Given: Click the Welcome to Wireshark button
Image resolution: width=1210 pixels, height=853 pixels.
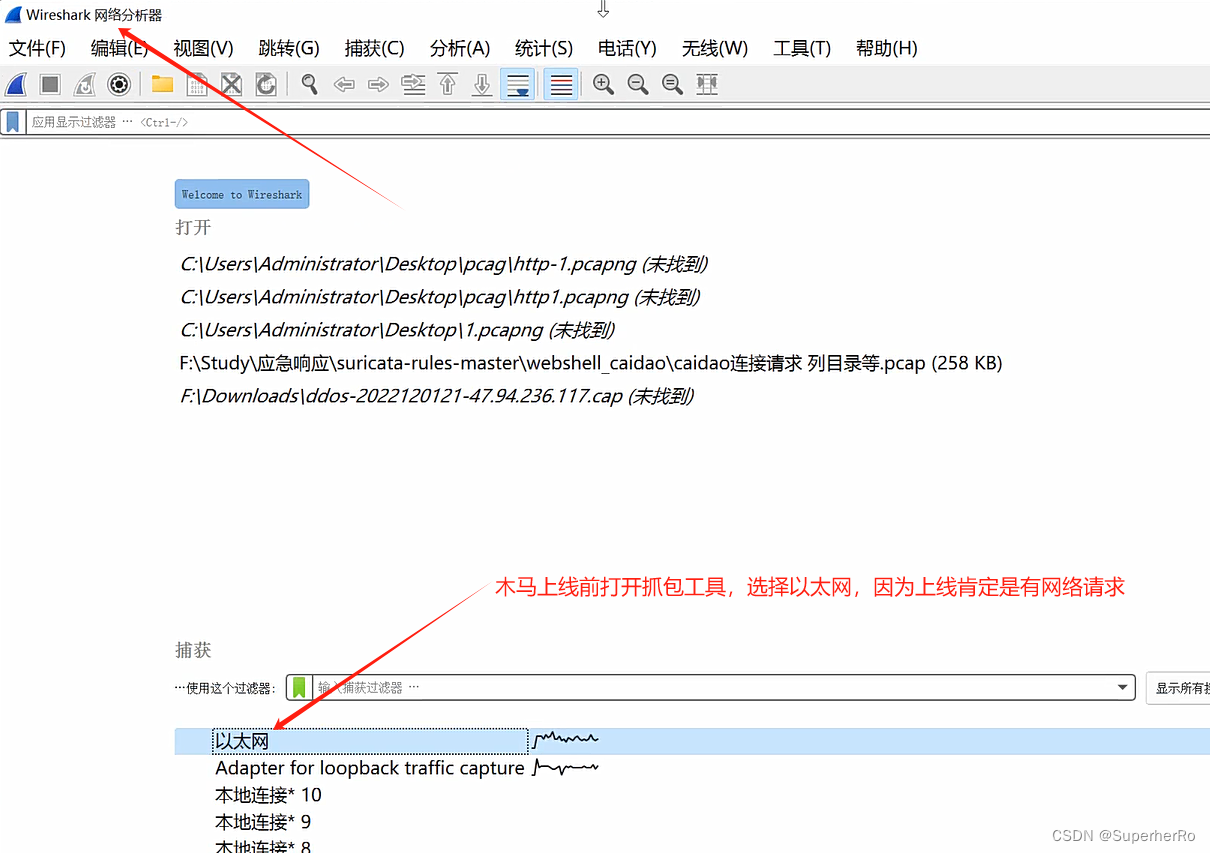Looking at the screenshot, I should (x=242, y=194).
